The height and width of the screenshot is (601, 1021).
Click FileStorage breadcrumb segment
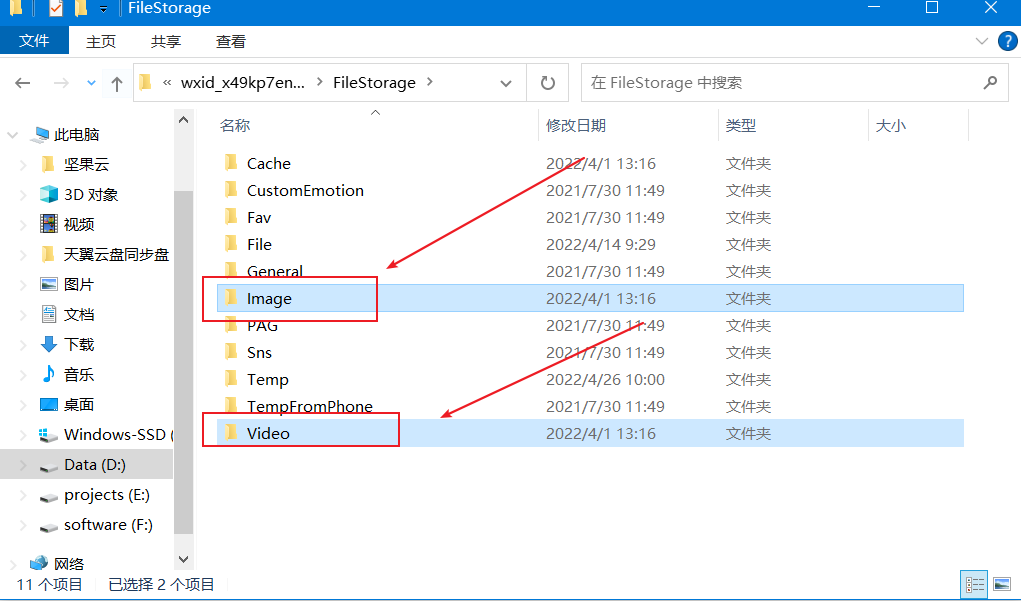(x=374, y=83)
